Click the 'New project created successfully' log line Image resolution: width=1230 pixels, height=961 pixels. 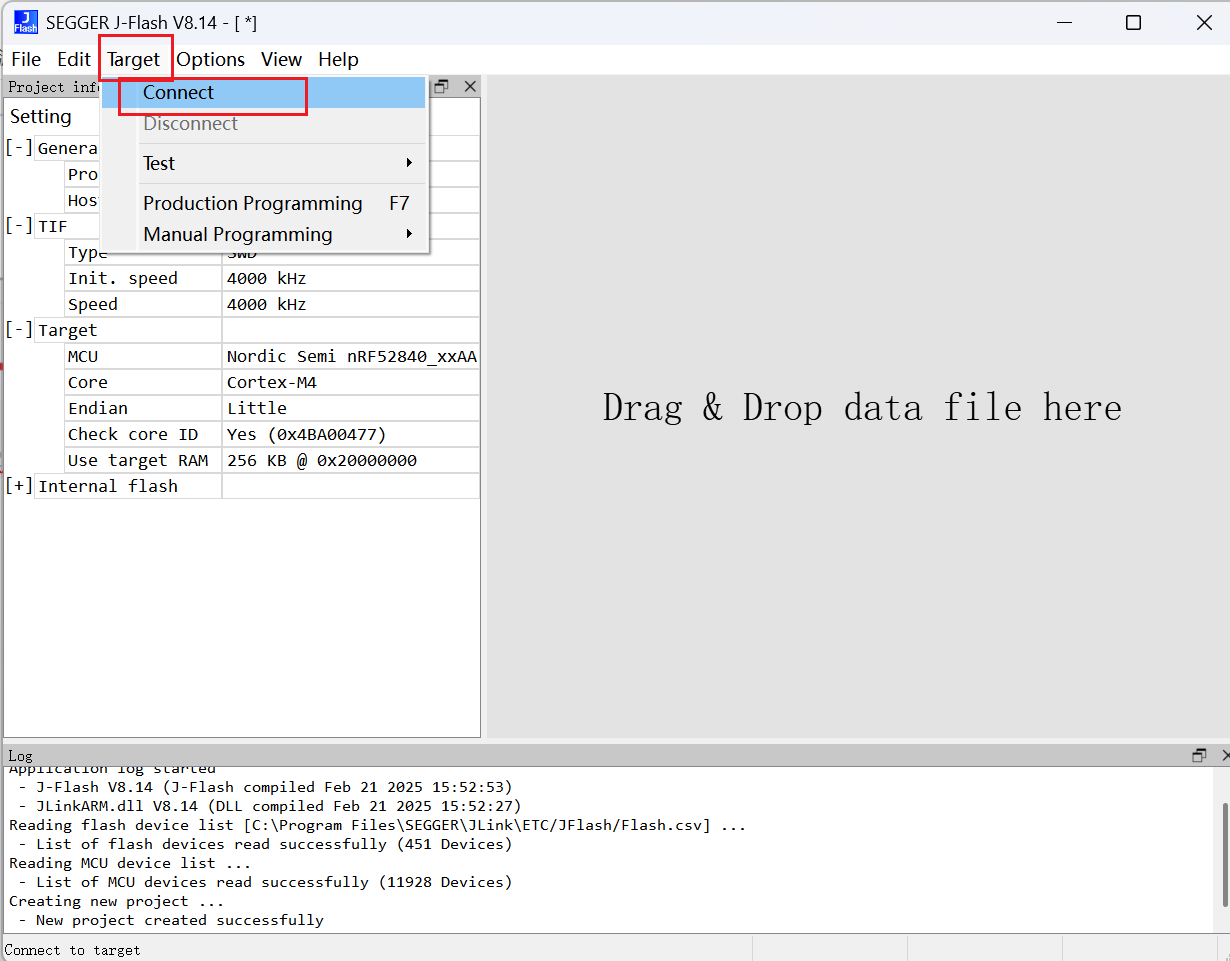(171, 920)
